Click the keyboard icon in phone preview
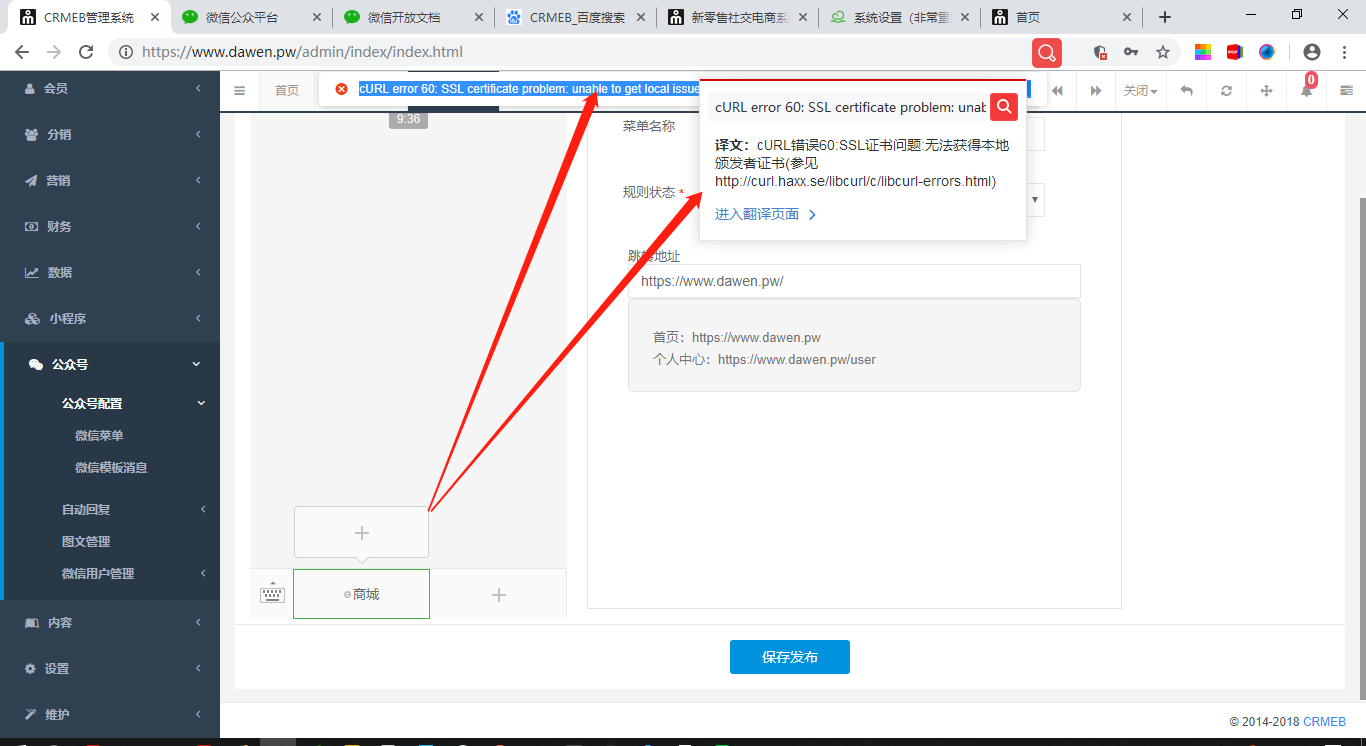The width and height of the screenshot is (1366, 746). pyautogui.click(x=272, y=594)
